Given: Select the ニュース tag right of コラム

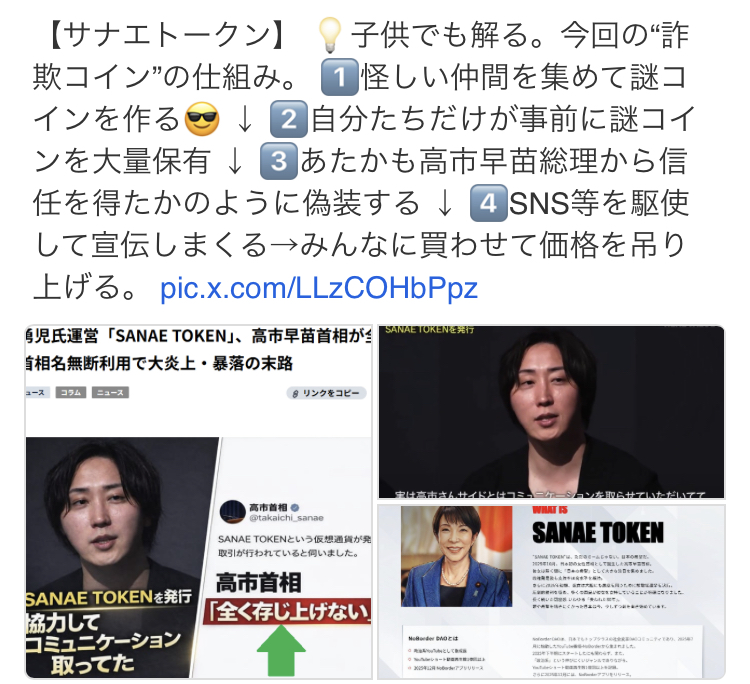Looking at the screenshot, I should point(110,393).
